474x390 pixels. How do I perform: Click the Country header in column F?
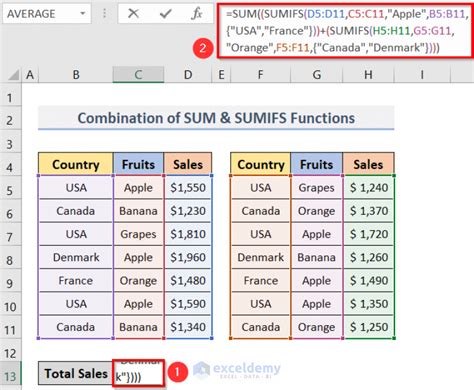261,164
